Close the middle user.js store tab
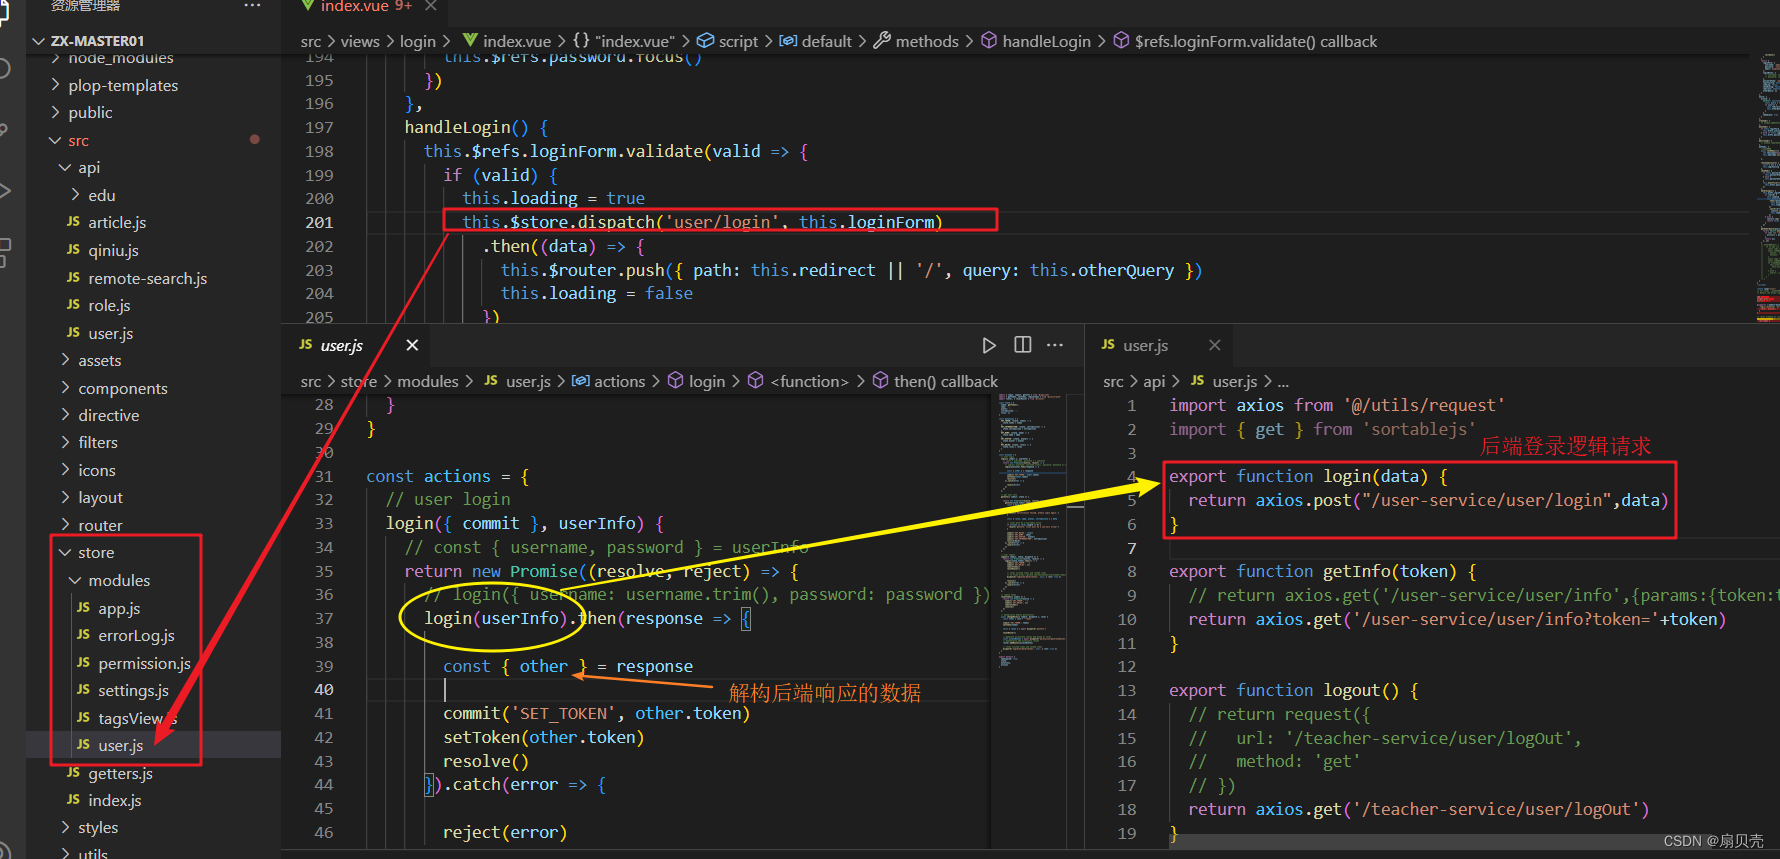 coord(412,345)
